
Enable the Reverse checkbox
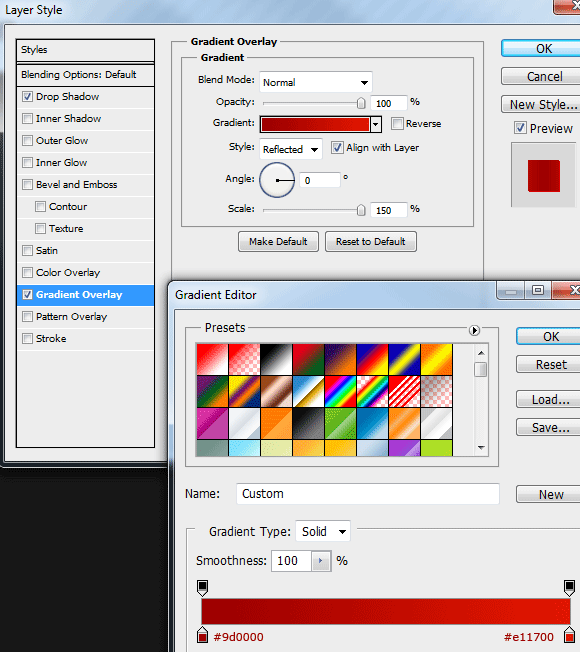pyautogui.click(x=397, y=123)
